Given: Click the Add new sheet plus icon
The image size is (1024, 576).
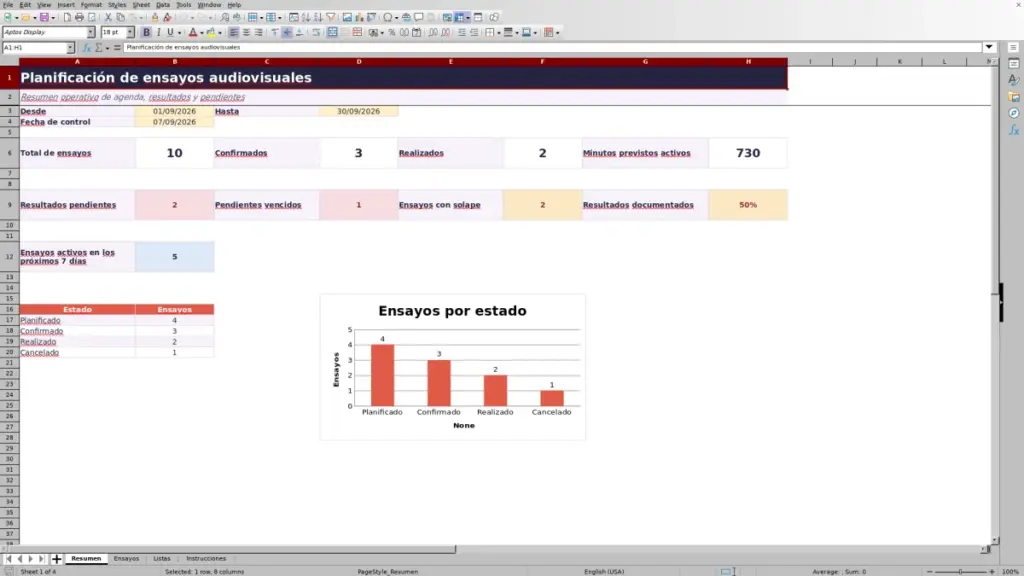Looking at the screenshot, I should (x=56, y=559).
